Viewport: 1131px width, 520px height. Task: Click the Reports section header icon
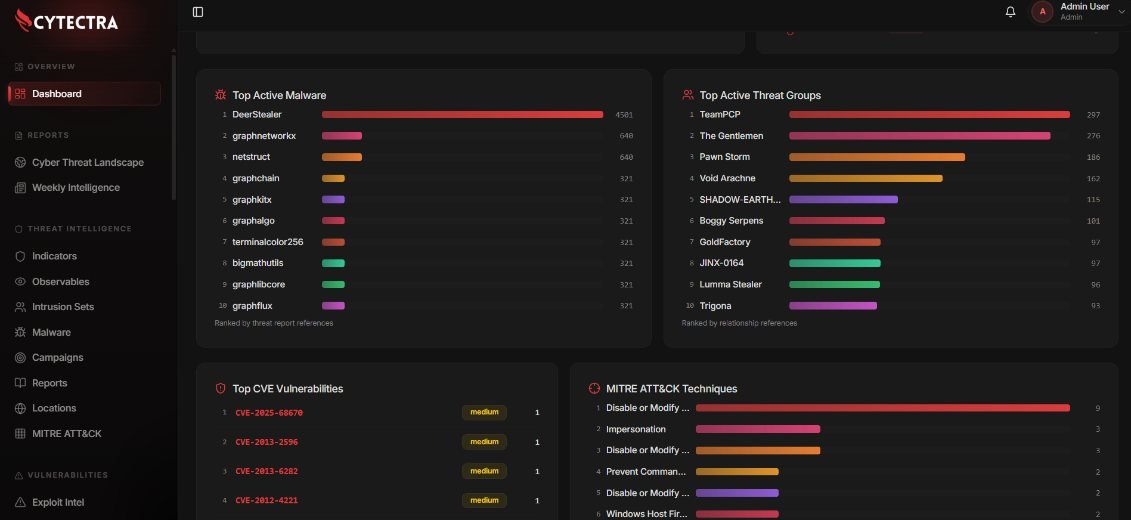(19, 135)
